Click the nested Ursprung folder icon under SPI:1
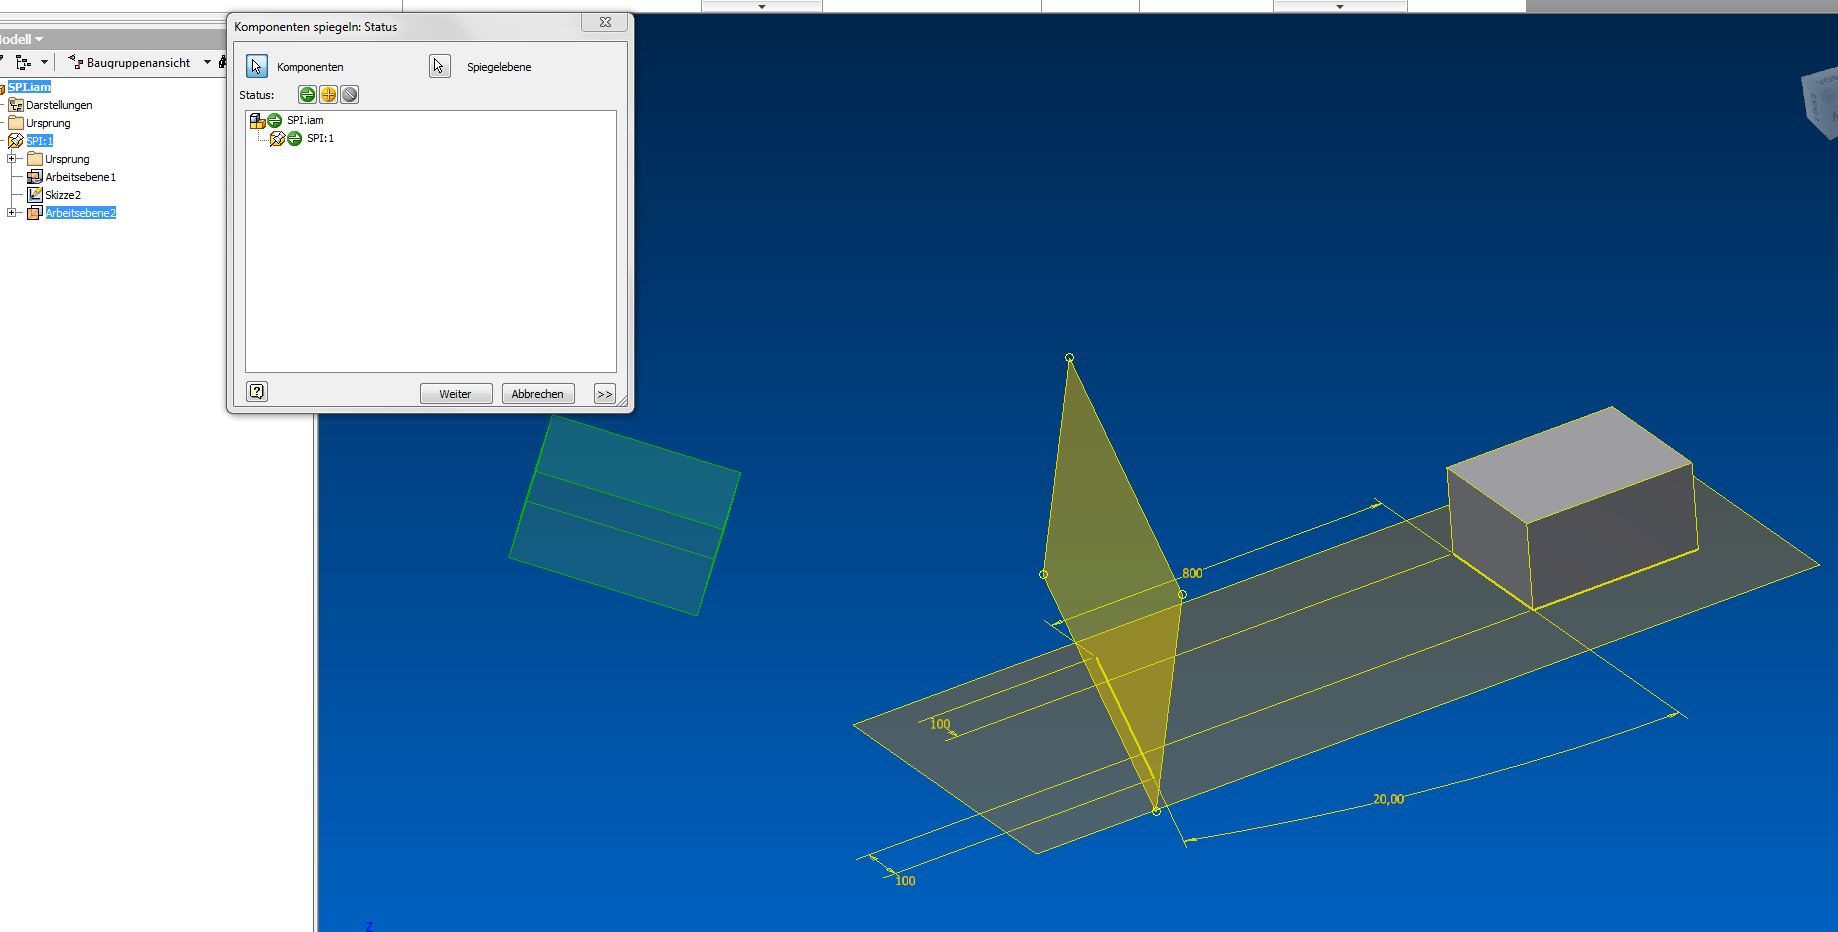This screenshot has height=932, width=1838. [x=35, y=159]
